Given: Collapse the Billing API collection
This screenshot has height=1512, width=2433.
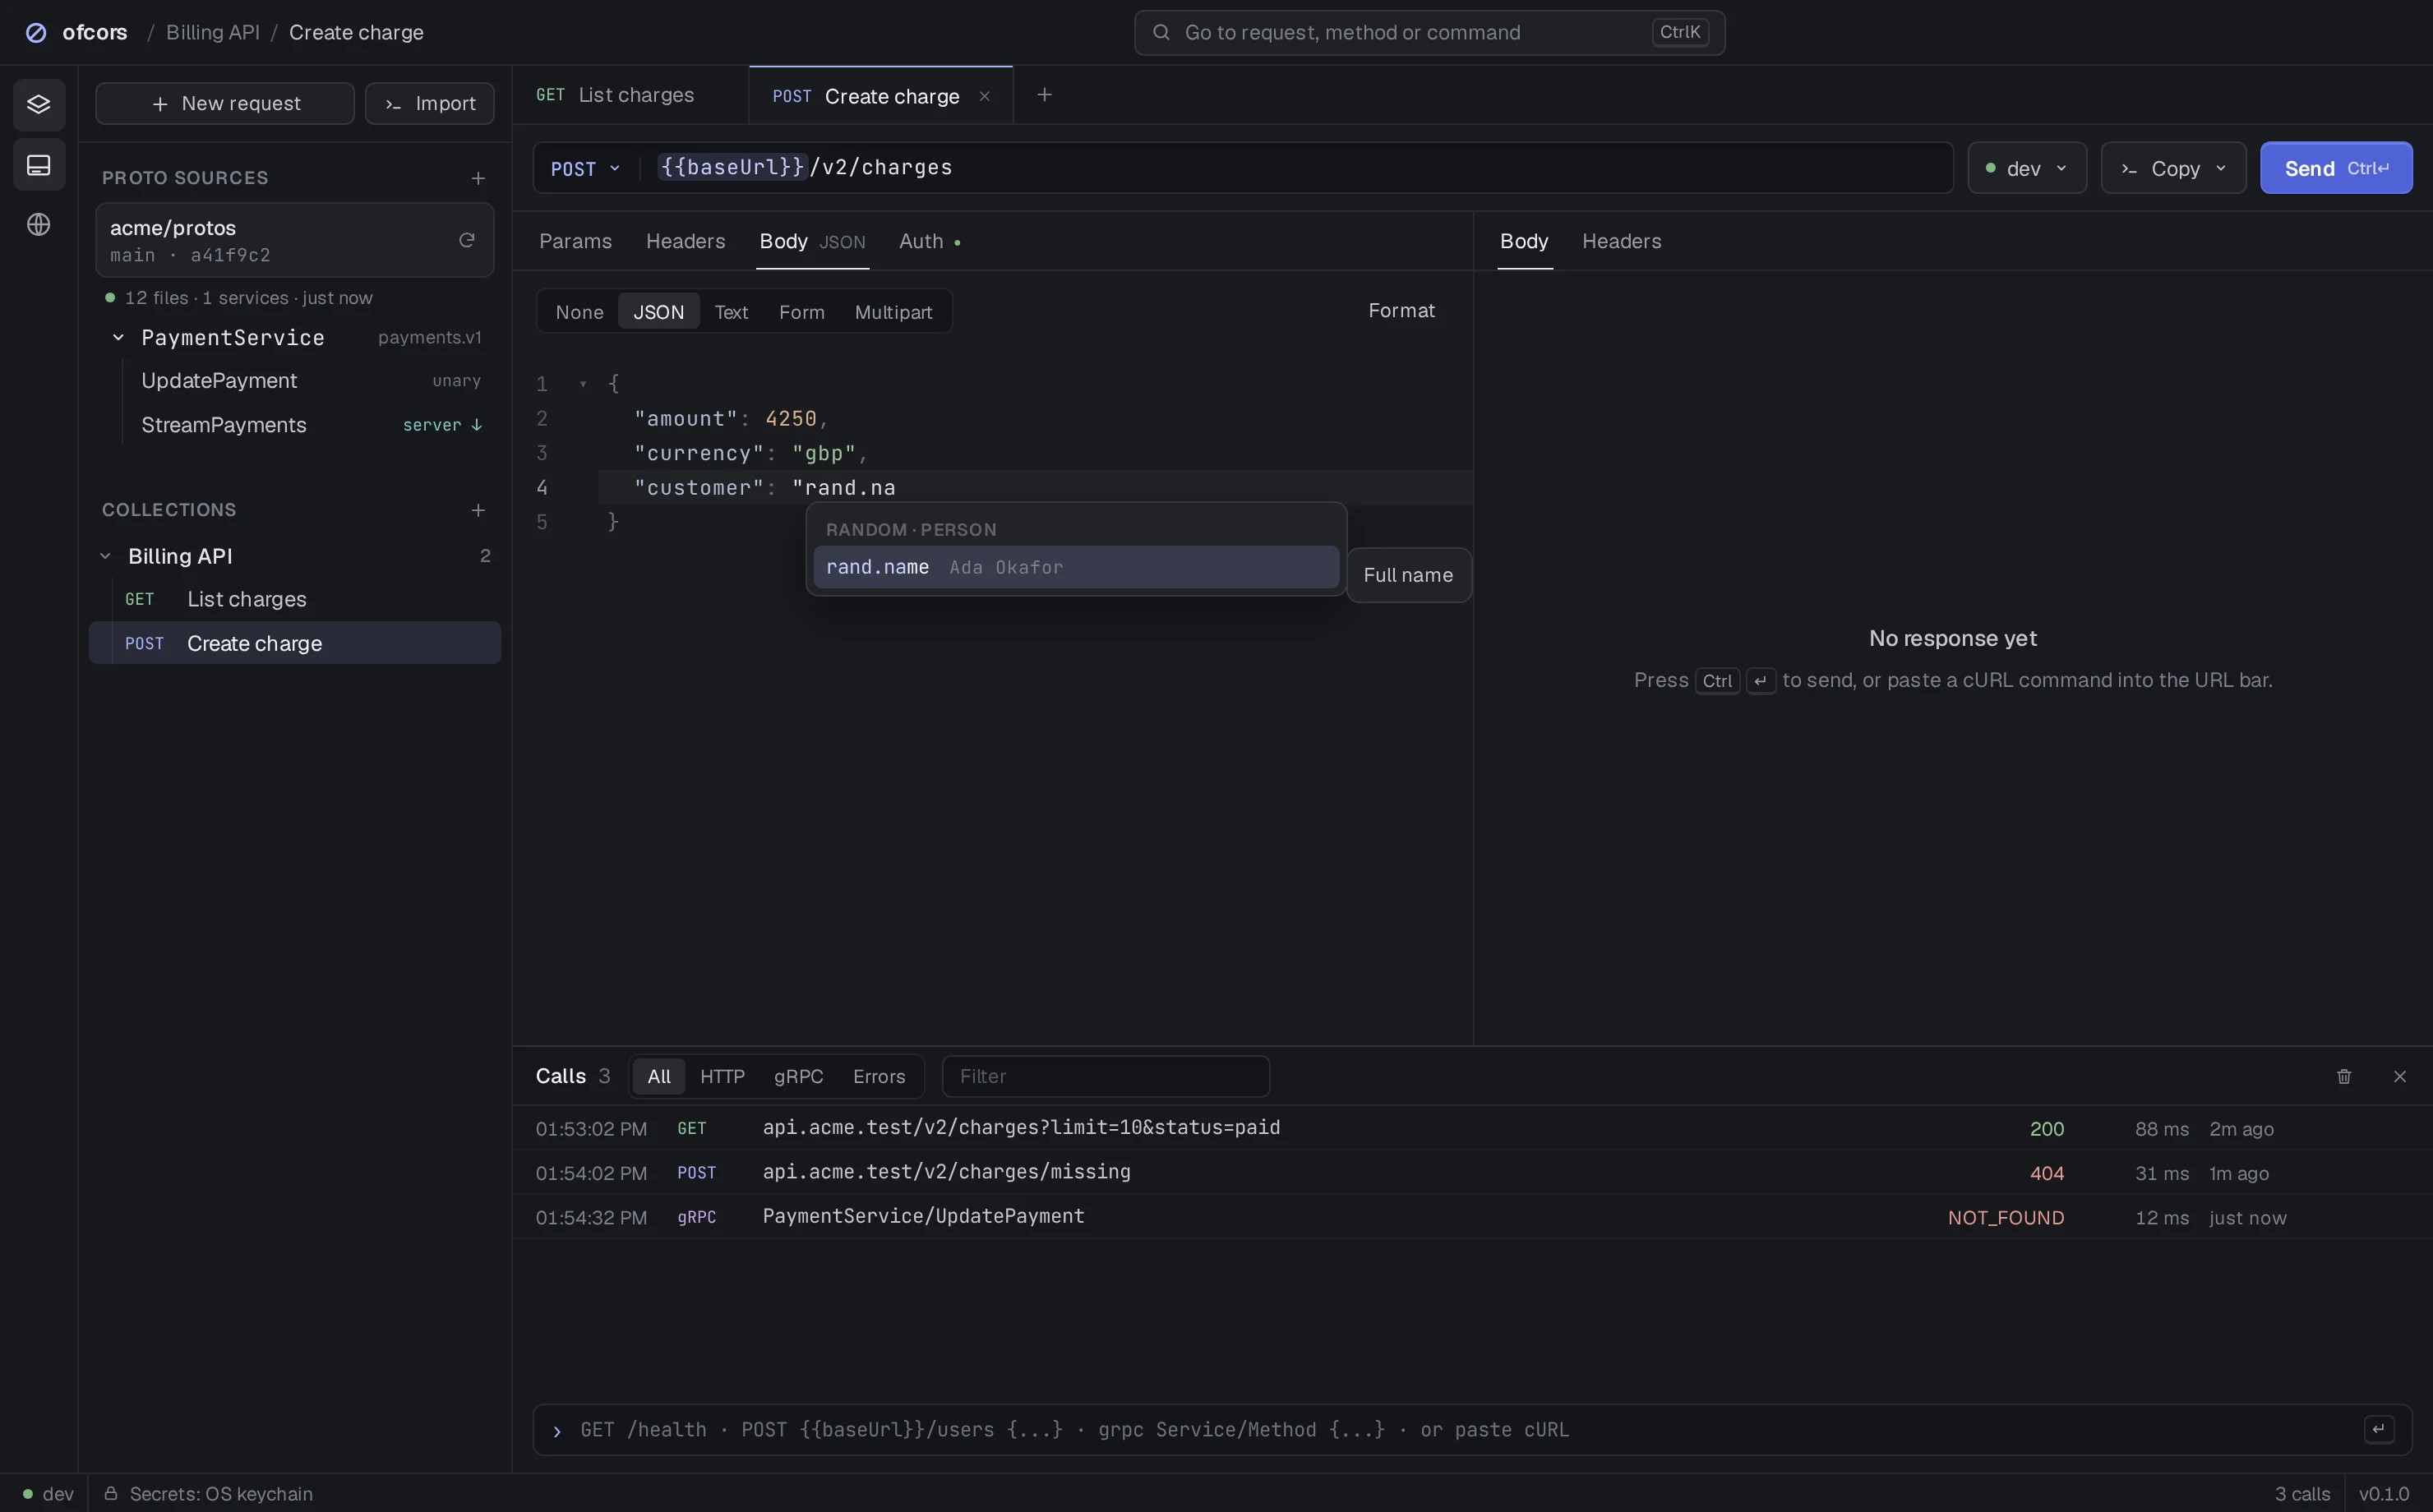Looking at the screenshot, I should click(105, 556).
